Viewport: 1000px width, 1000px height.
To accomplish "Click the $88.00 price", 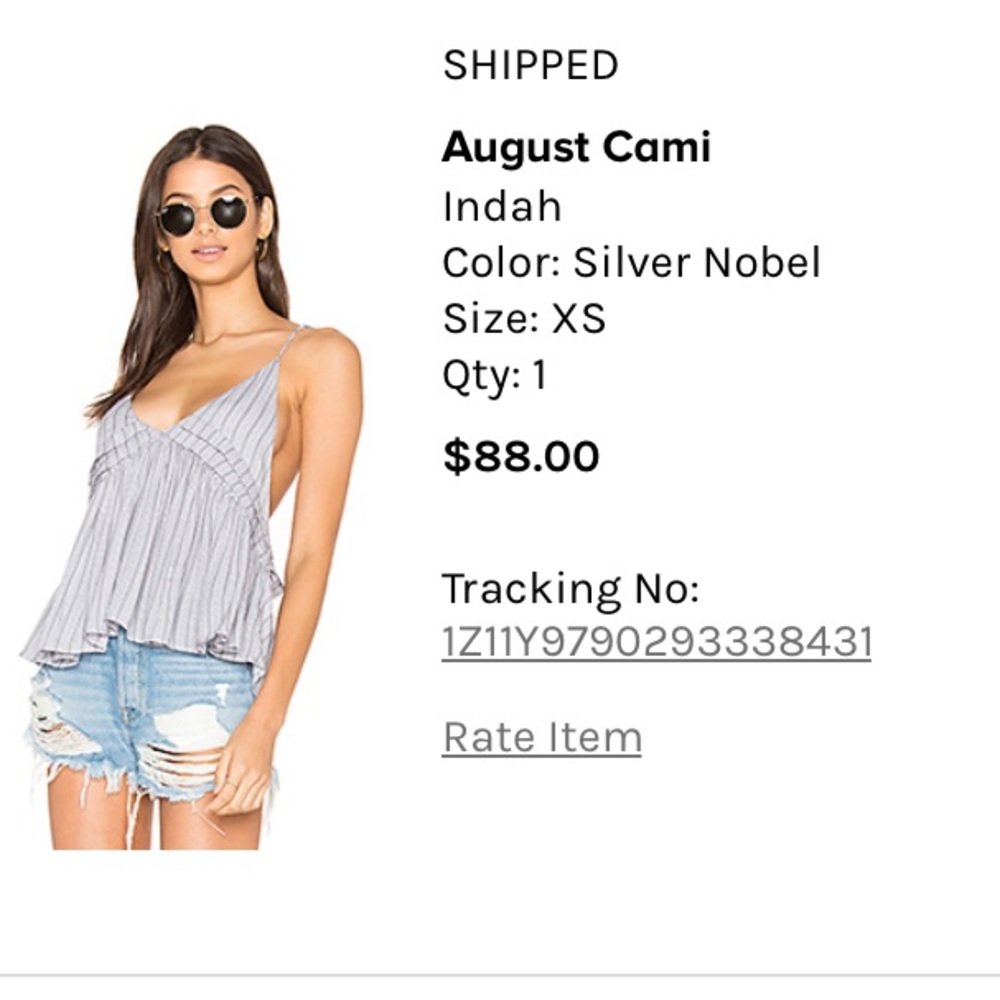I will pyautogui.click(x=521, y=454).
